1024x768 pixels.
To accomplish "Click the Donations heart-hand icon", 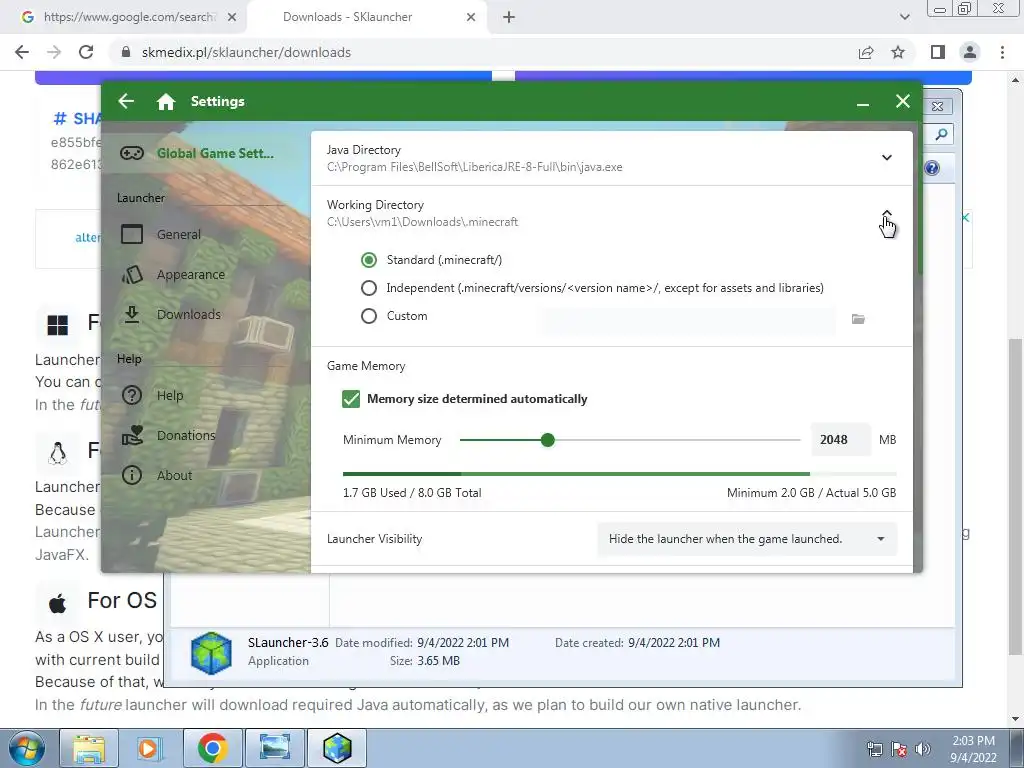I will pos(132,436).
